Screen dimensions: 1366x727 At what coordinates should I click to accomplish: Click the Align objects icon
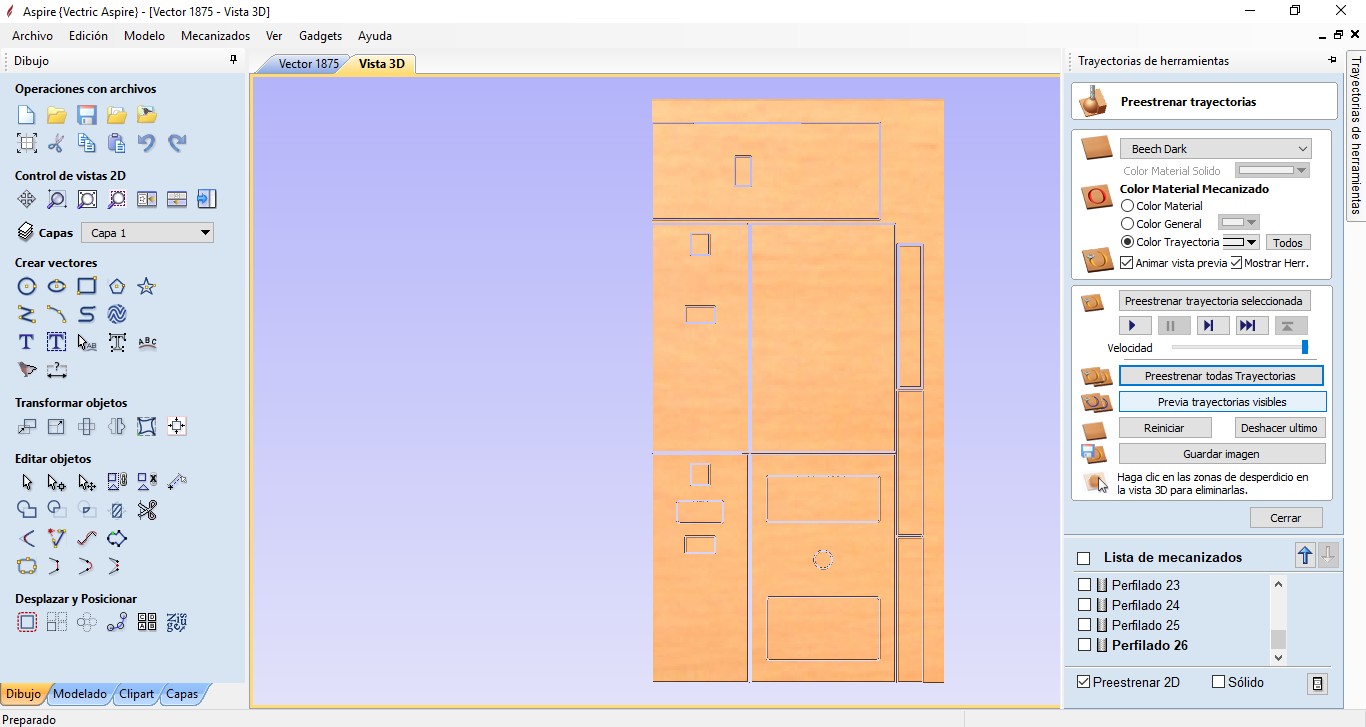(x=177, y=426)
